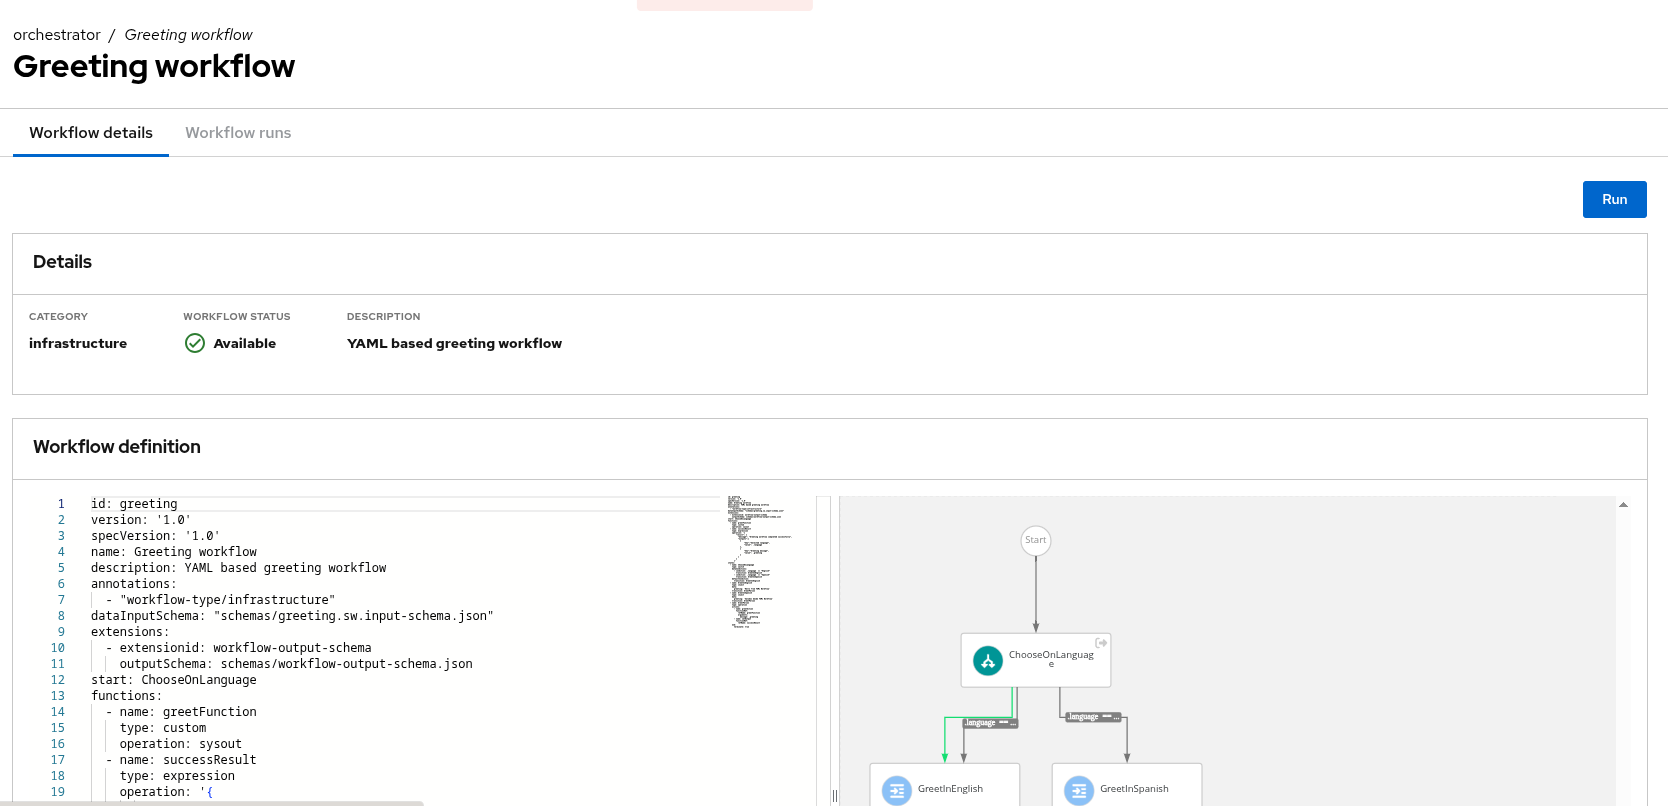
Task: Click the 'WORKFLOW STATUS' column label
Action: coord(237,316)
